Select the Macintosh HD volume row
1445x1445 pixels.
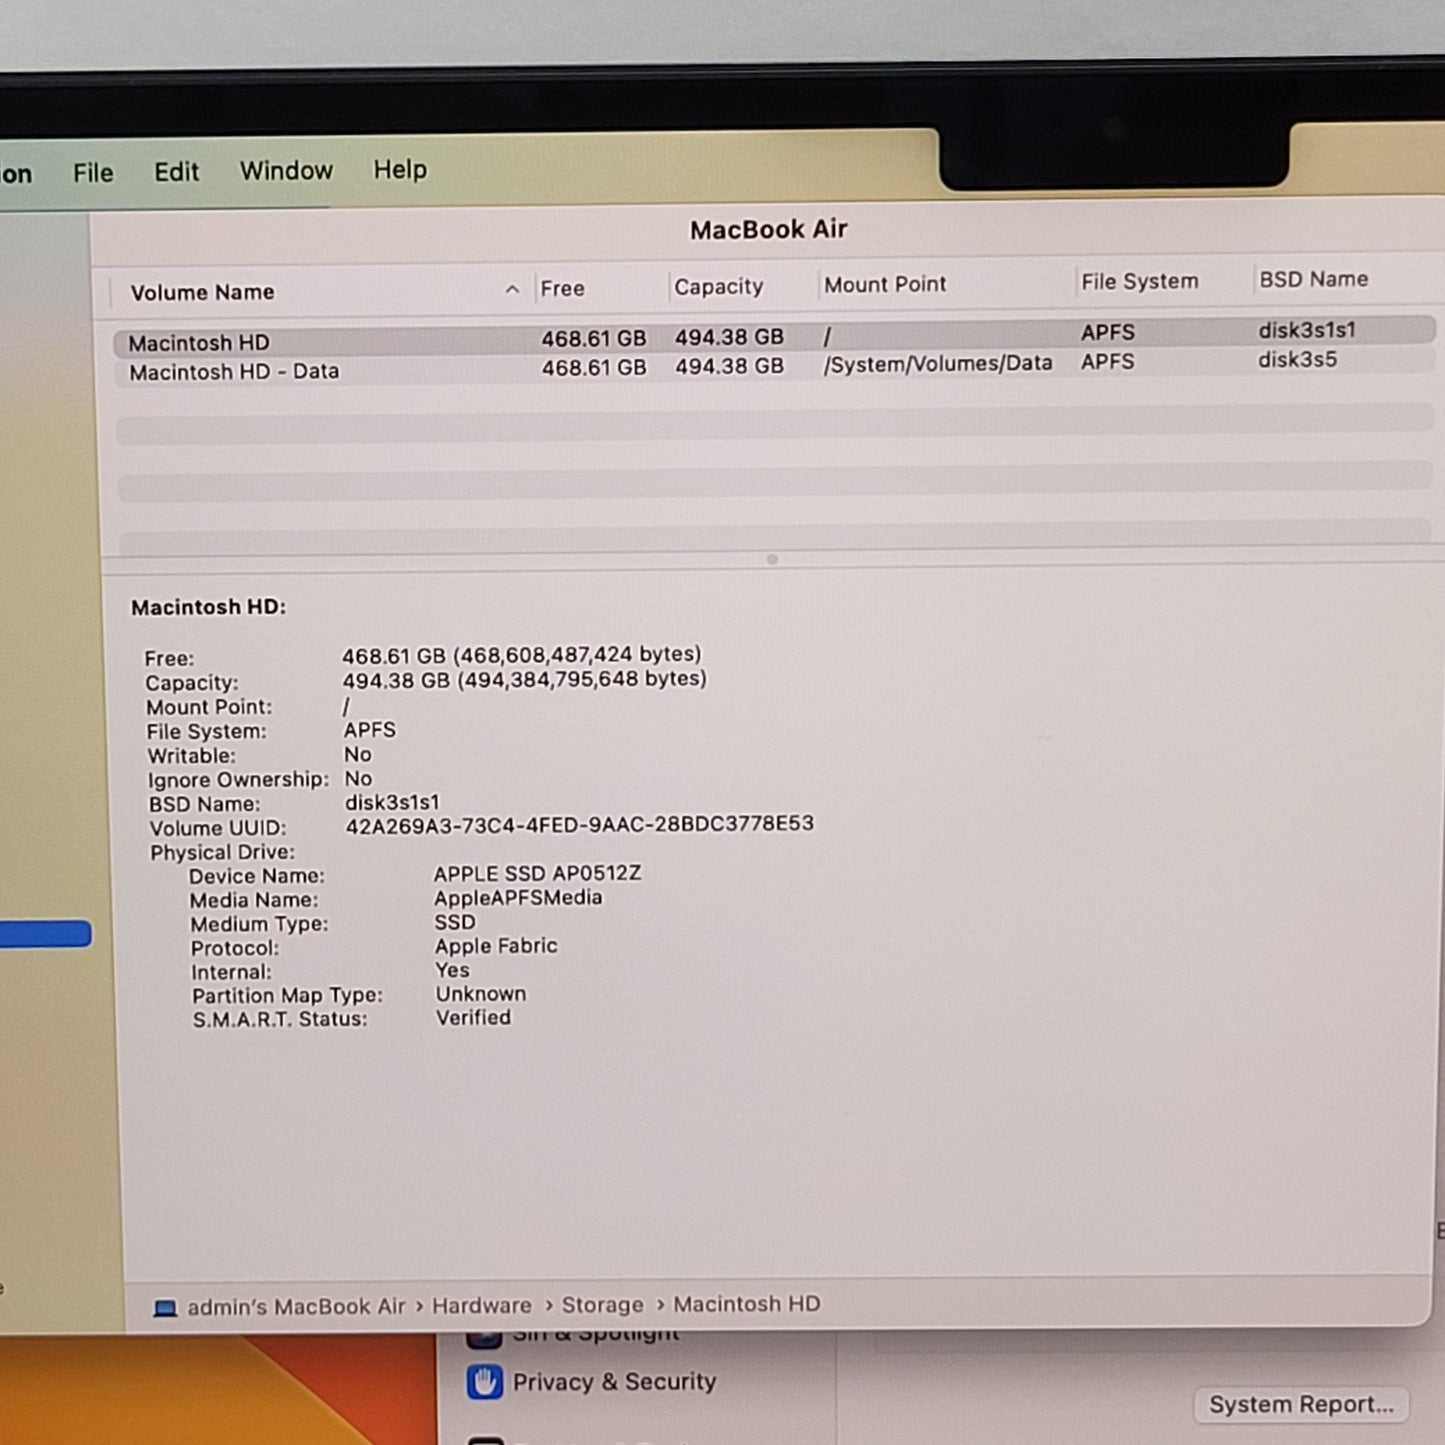pyautogui.click(x=774, y=336)
